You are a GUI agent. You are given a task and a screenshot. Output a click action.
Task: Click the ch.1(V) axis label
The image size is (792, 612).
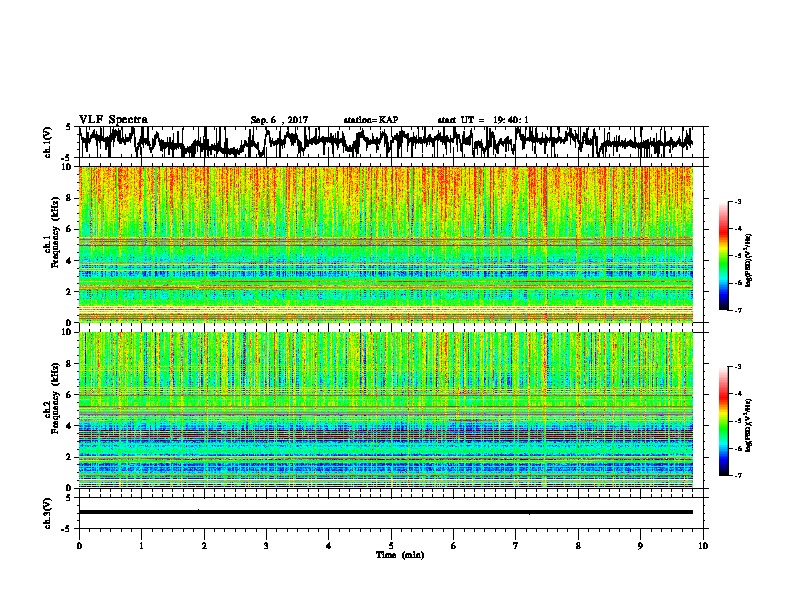click(48, 142)
